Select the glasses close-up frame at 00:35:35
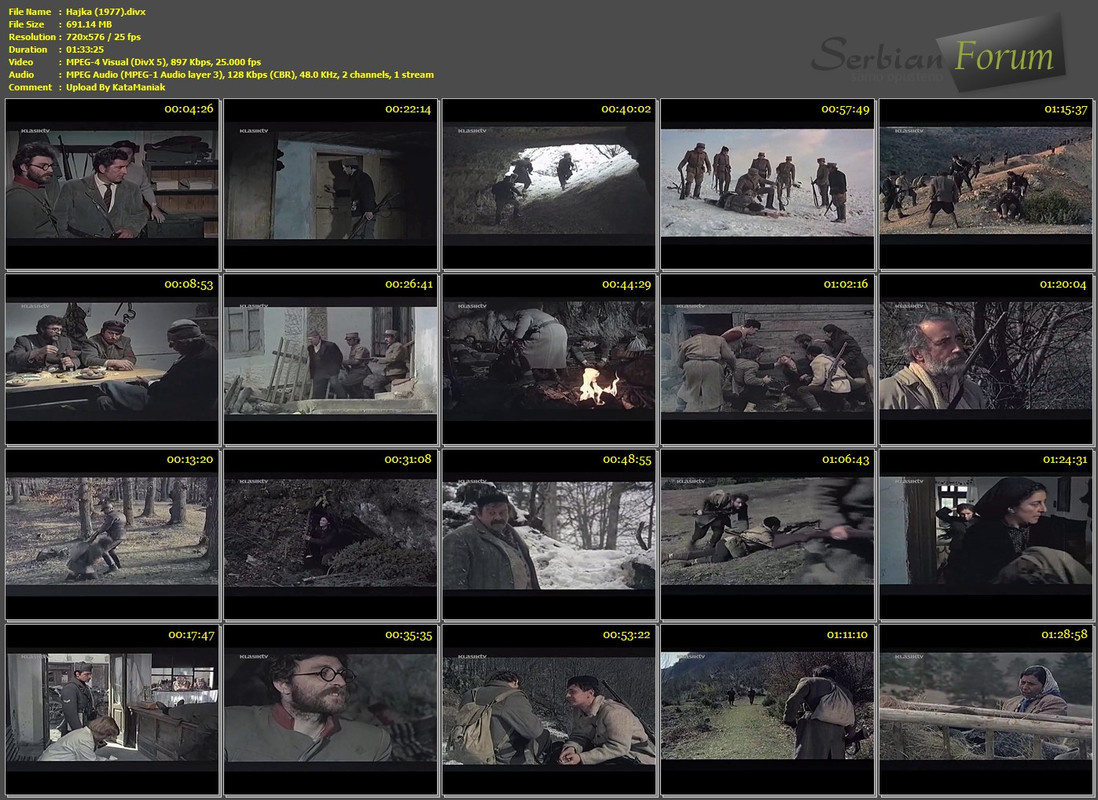 (x=331, y=710)
